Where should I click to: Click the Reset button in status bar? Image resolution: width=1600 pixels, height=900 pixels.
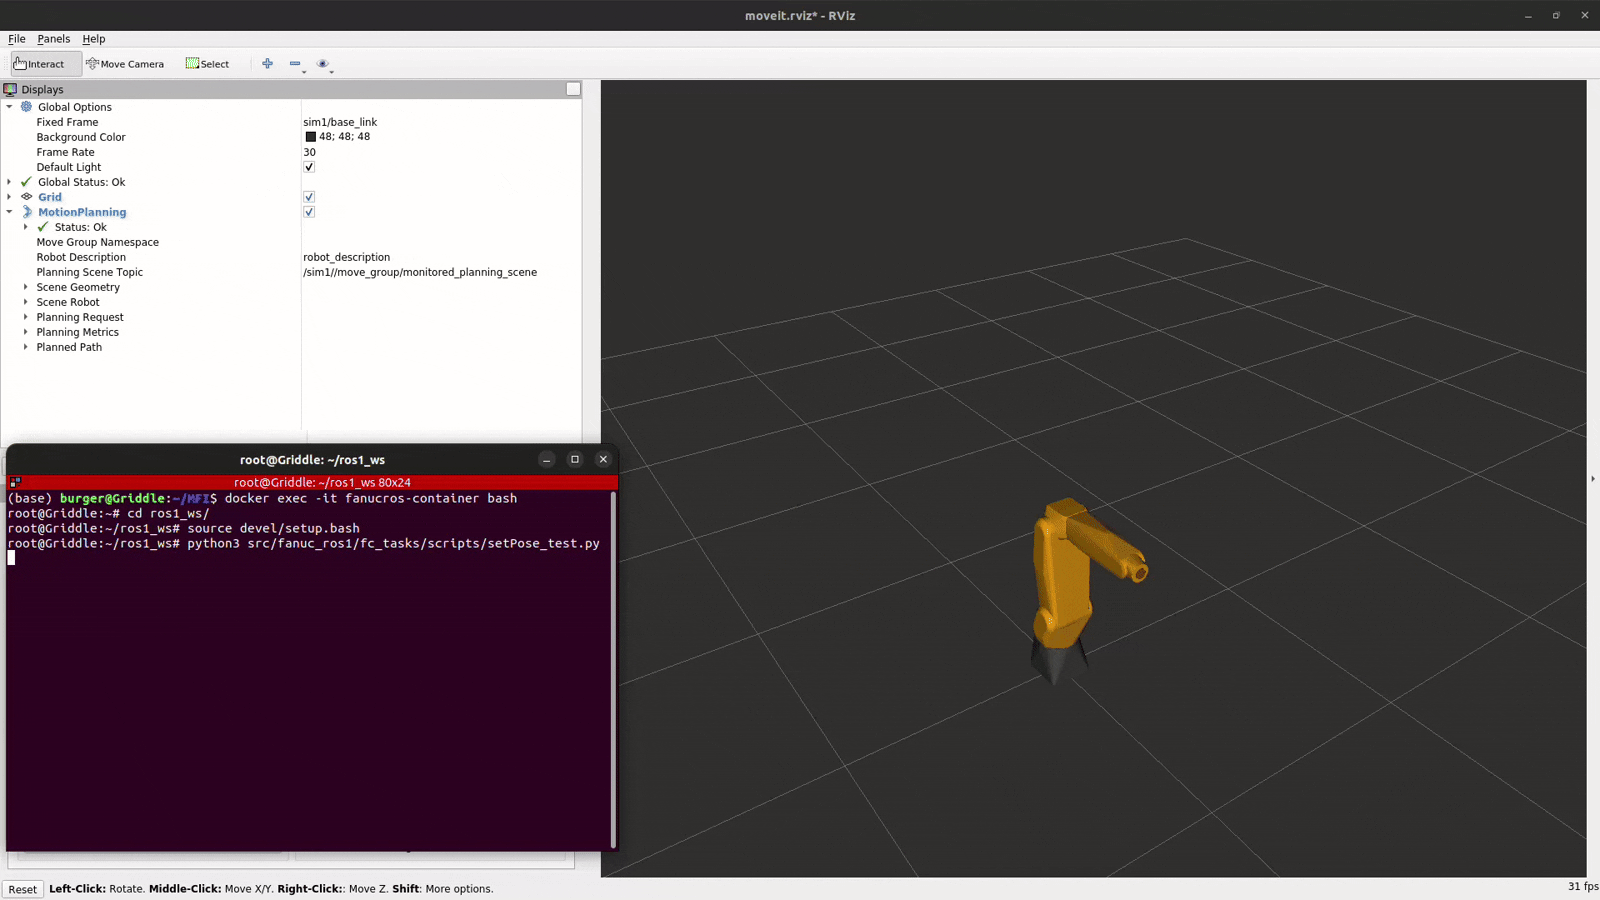(x=22, y=889)
